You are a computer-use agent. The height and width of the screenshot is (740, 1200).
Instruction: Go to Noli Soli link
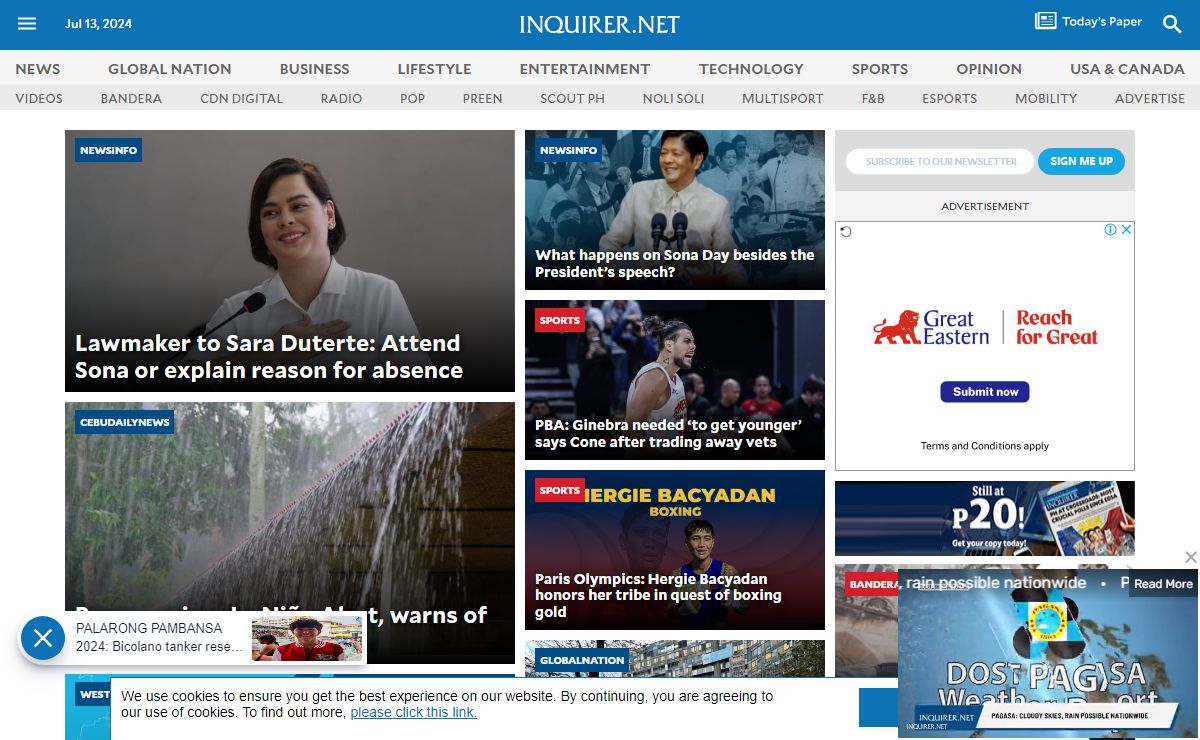(x=673, y=98)
